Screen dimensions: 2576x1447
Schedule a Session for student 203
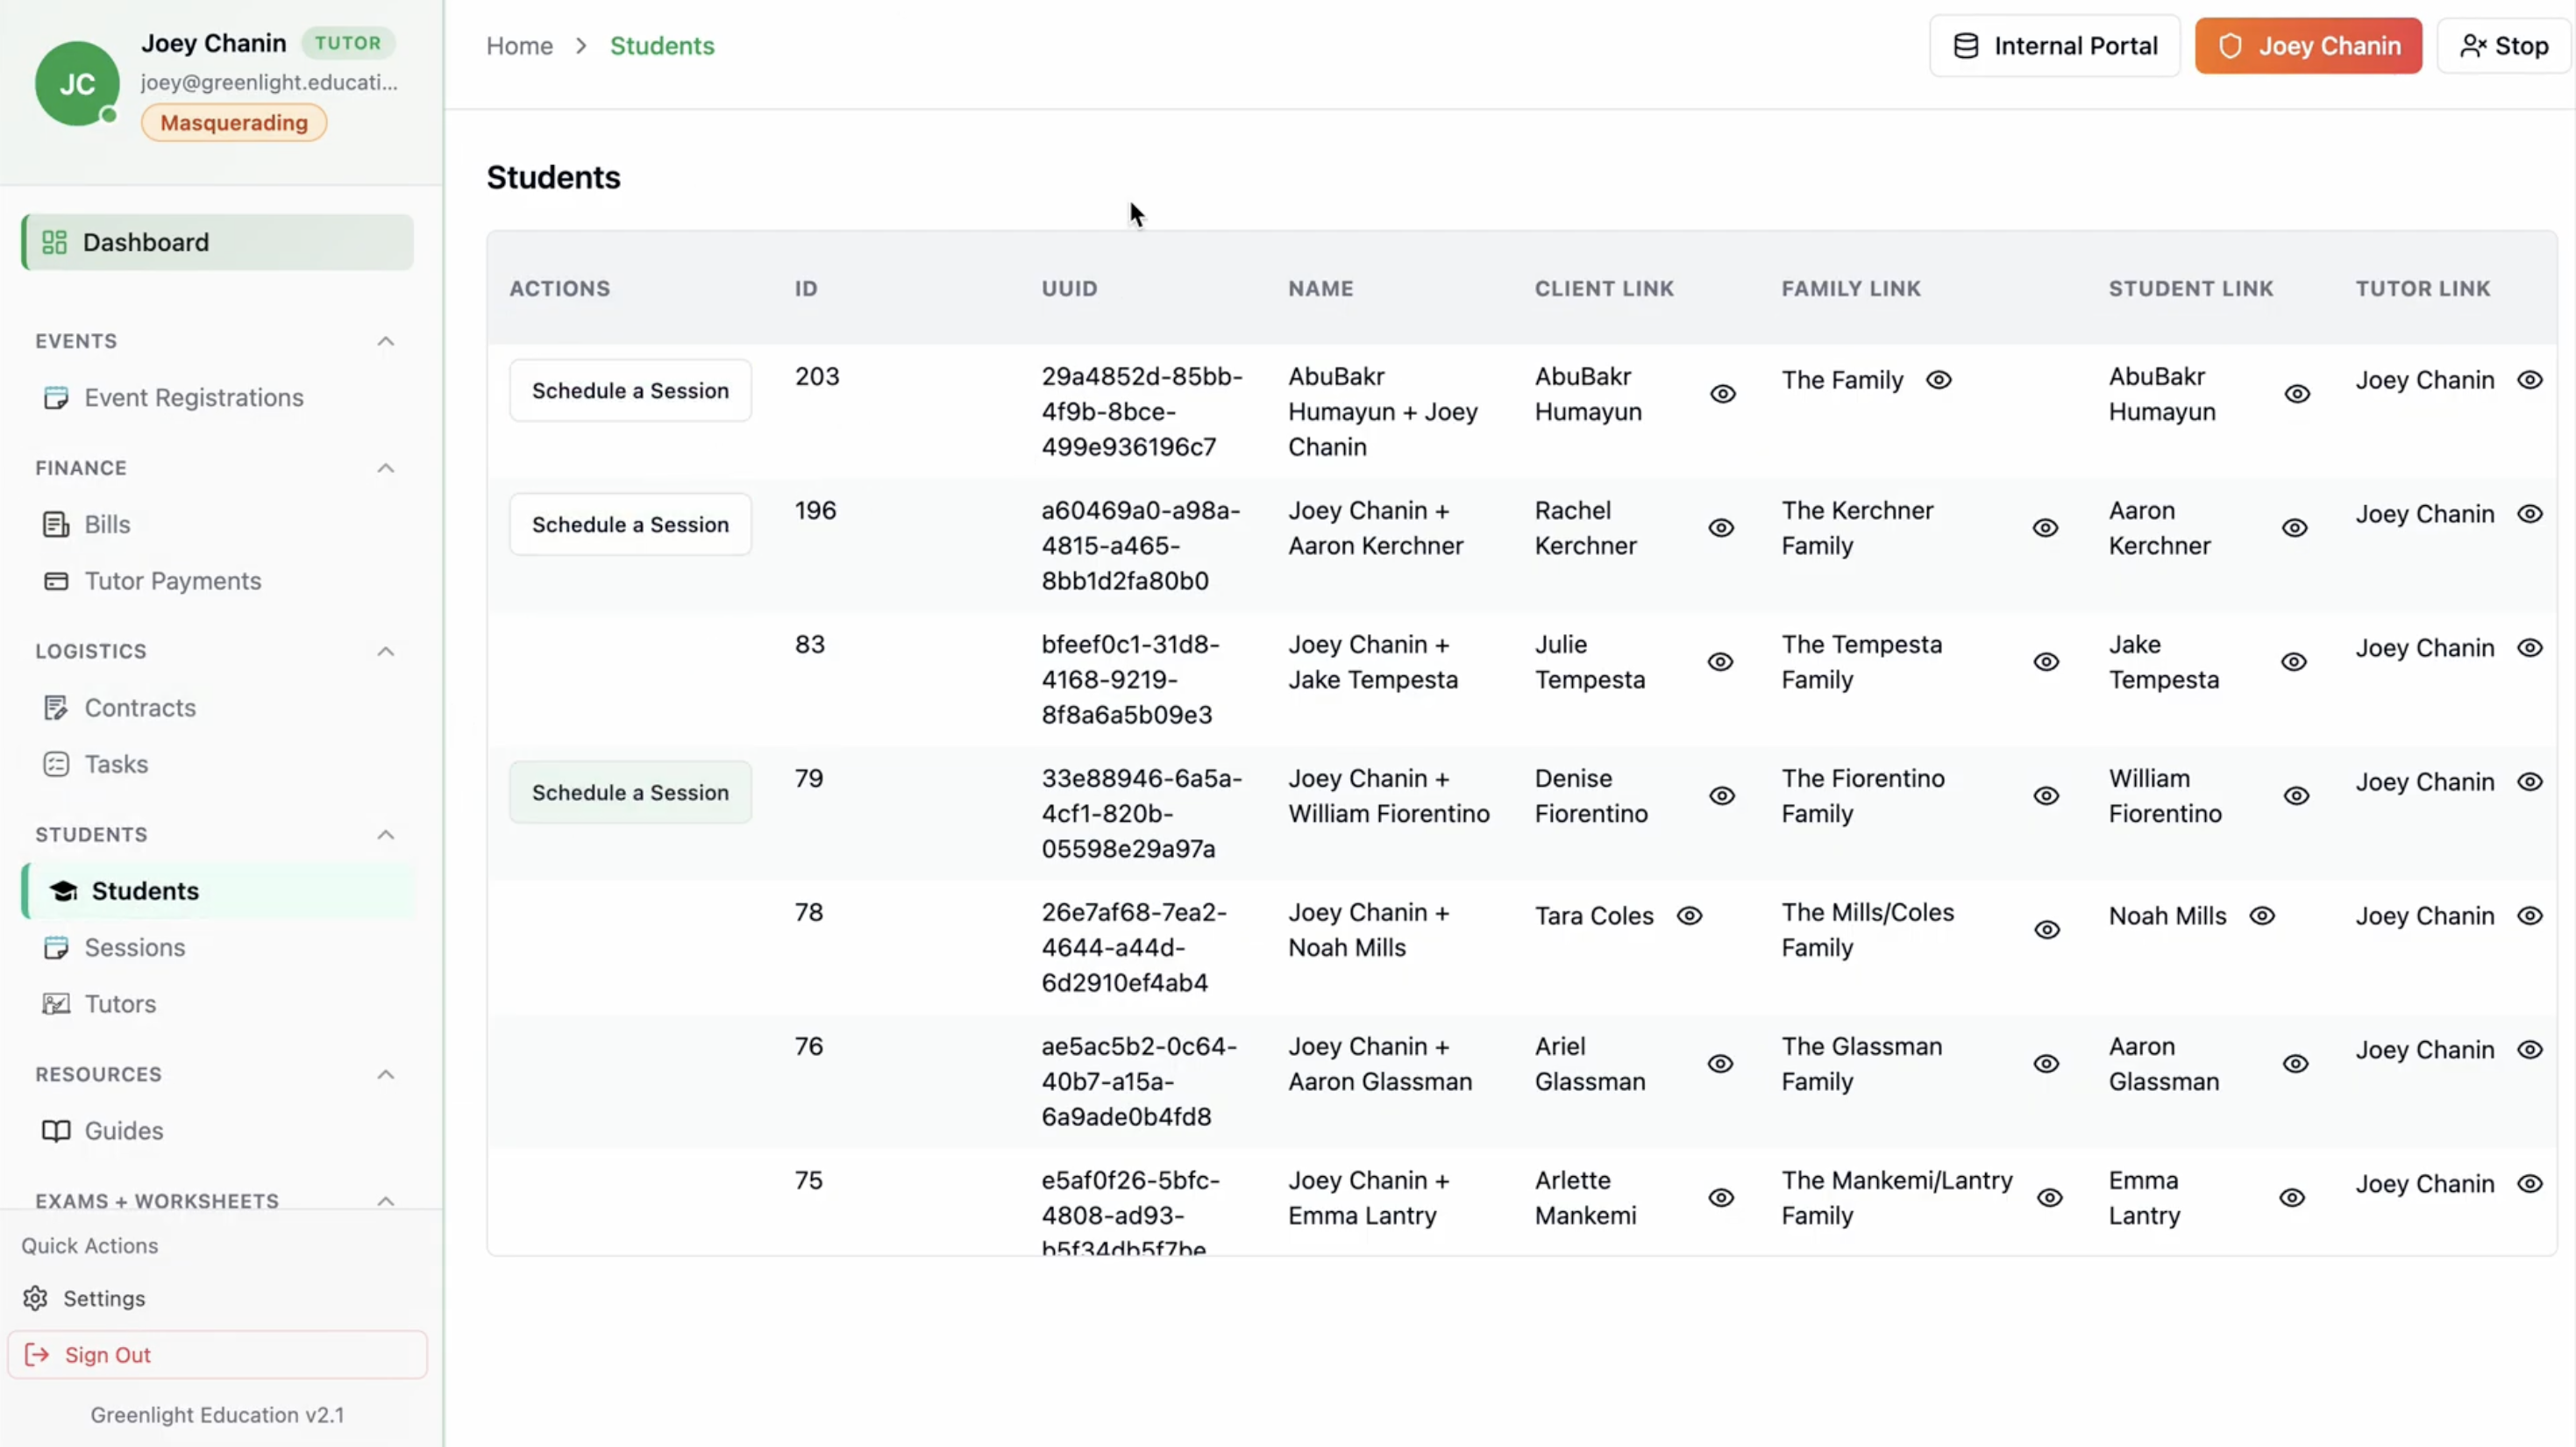(x=630, y=391)
